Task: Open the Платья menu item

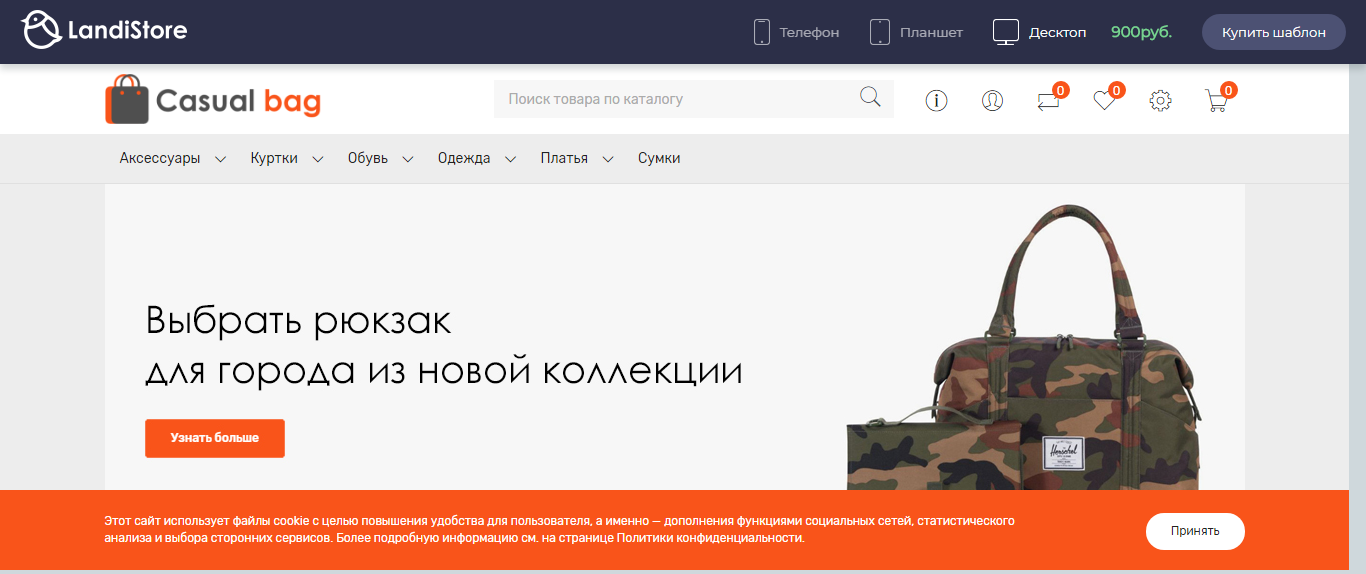Action: tap(564, 158)
